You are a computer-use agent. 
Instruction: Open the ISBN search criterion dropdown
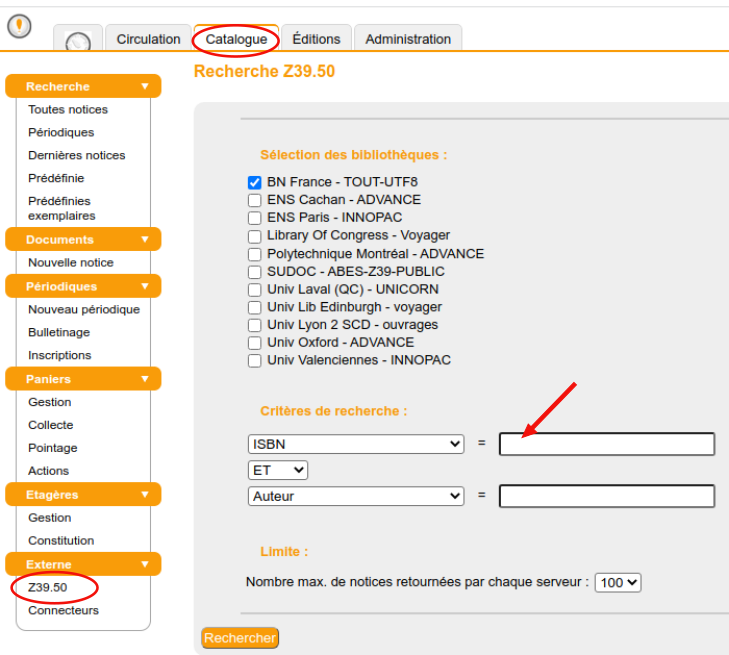tap(355, 444)
